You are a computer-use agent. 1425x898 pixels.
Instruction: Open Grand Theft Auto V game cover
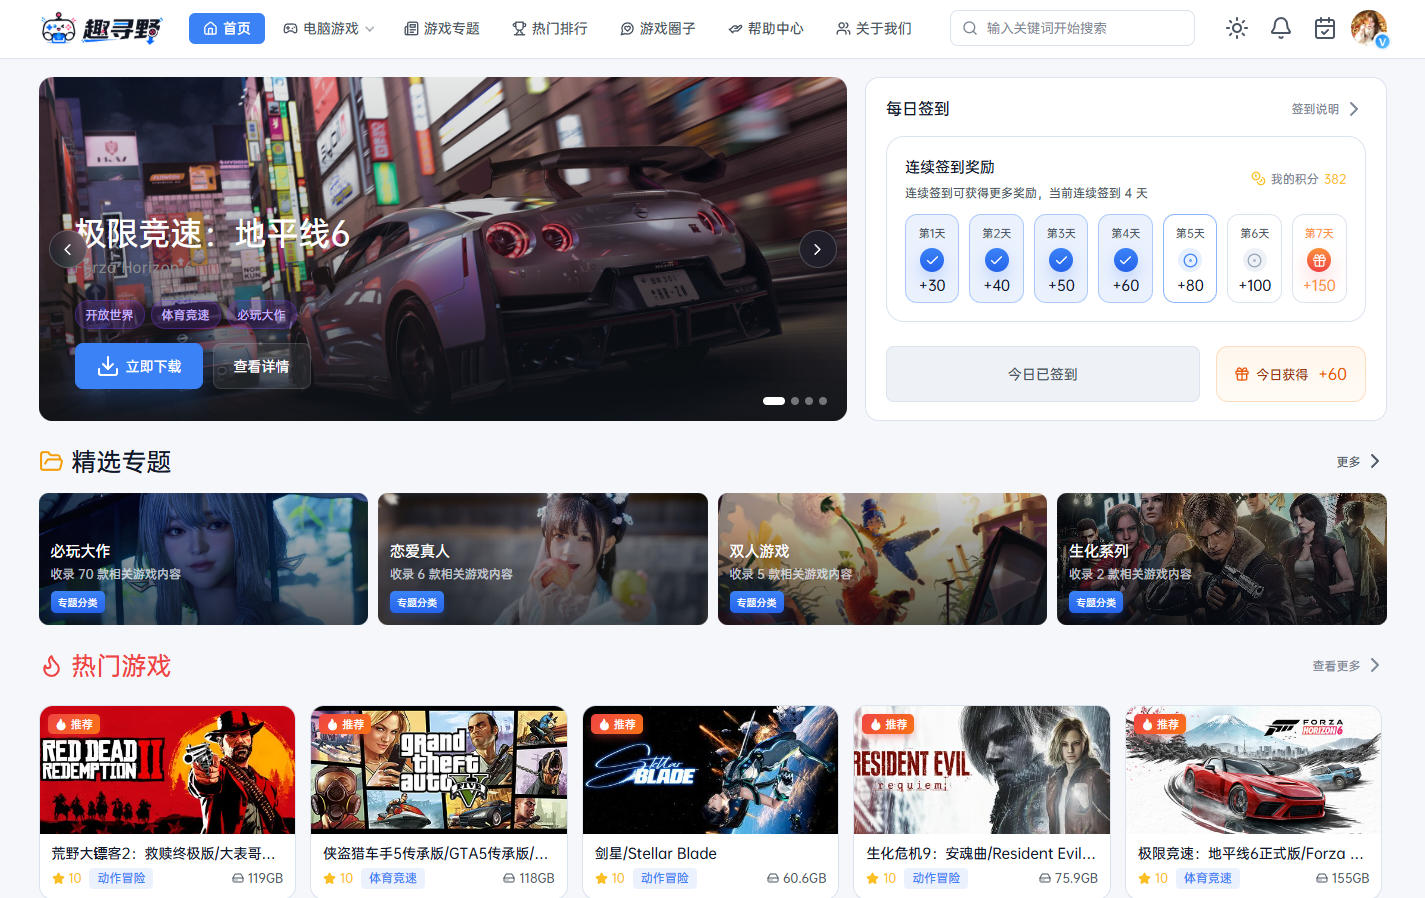coord(439,770)
